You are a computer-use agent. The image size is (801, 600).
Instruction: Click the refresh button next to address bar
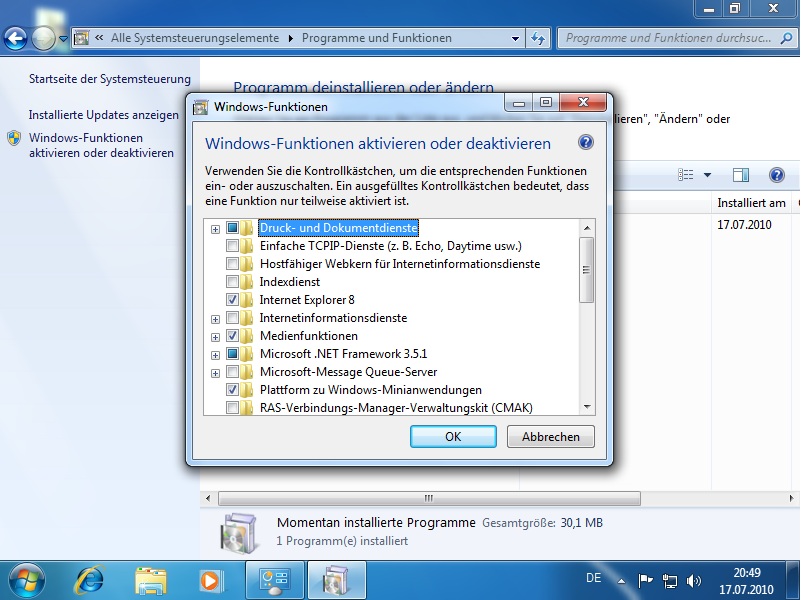pyautogui.click(x=538, y=38)
